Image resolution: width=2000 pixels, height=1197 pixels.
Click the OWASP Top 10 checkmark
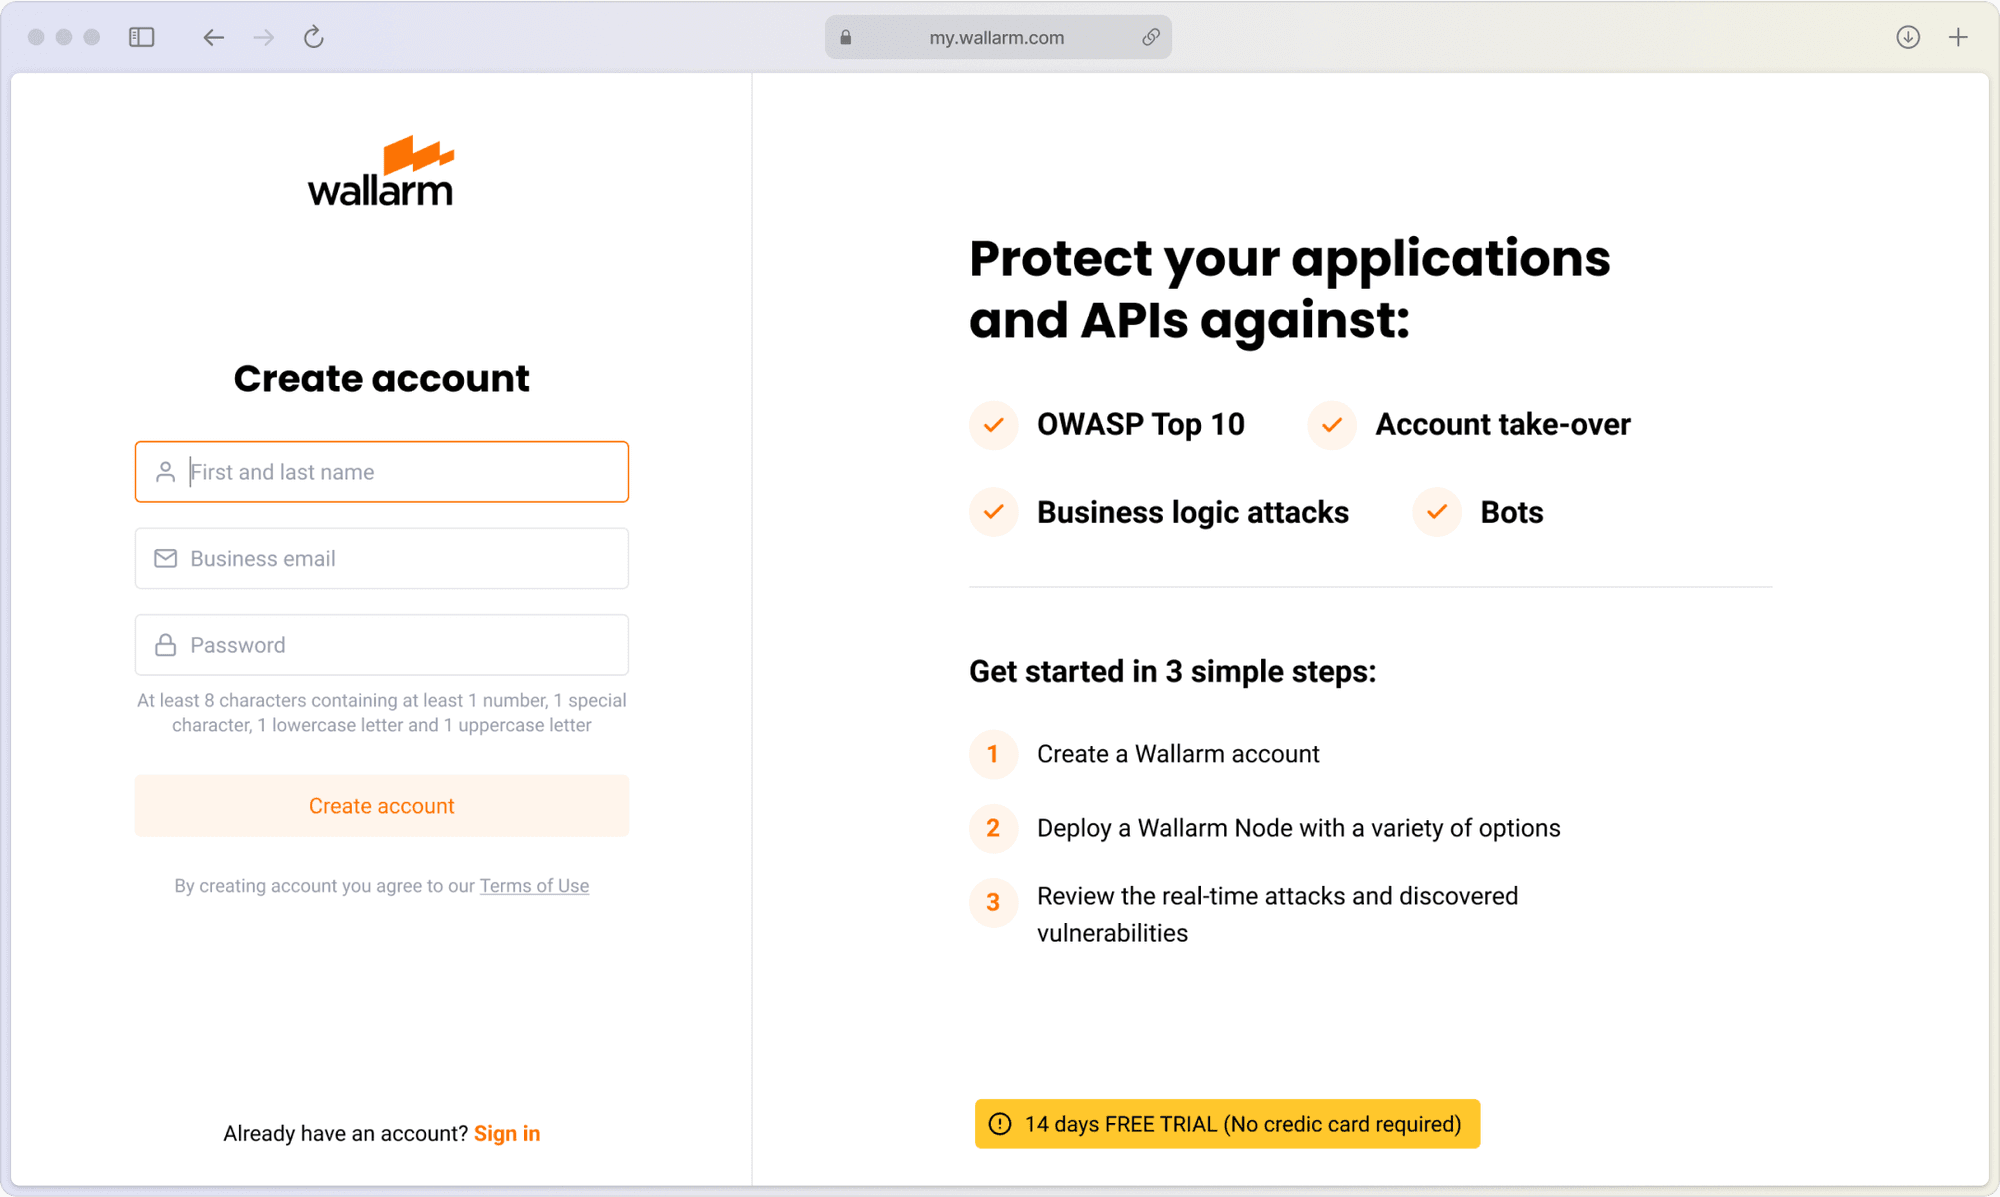coord(993,425)
